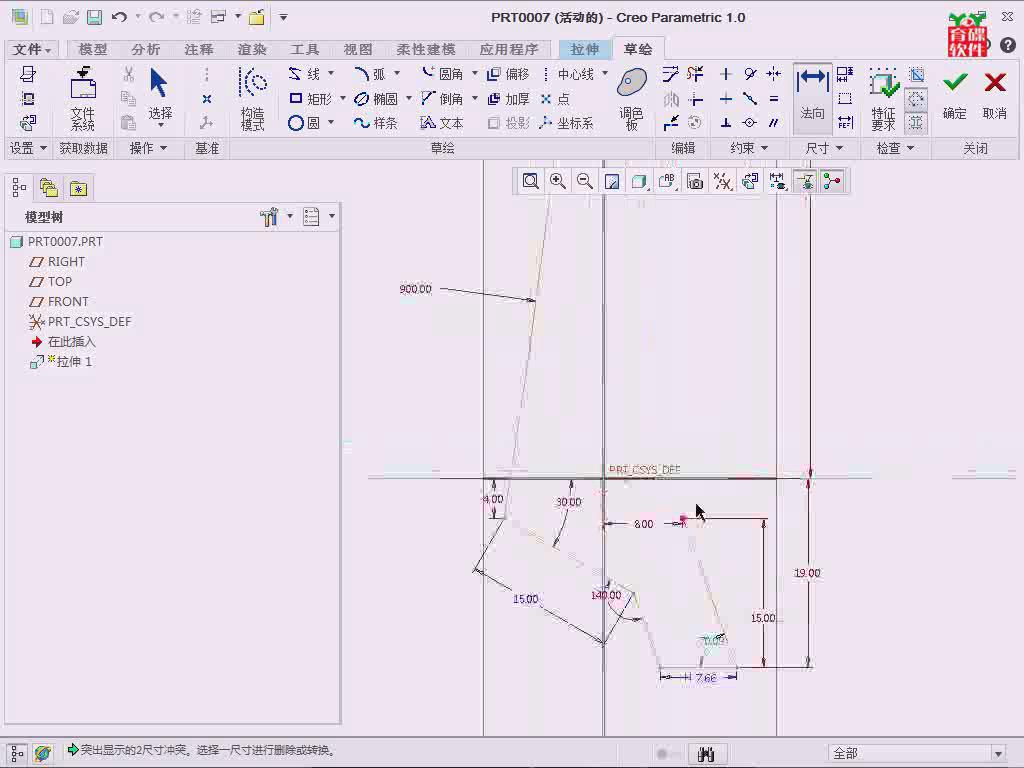Viewport: 1024px width, 768px height.
Task: Expand the Setup (设置) group
Action: click(x=28, y=148)
